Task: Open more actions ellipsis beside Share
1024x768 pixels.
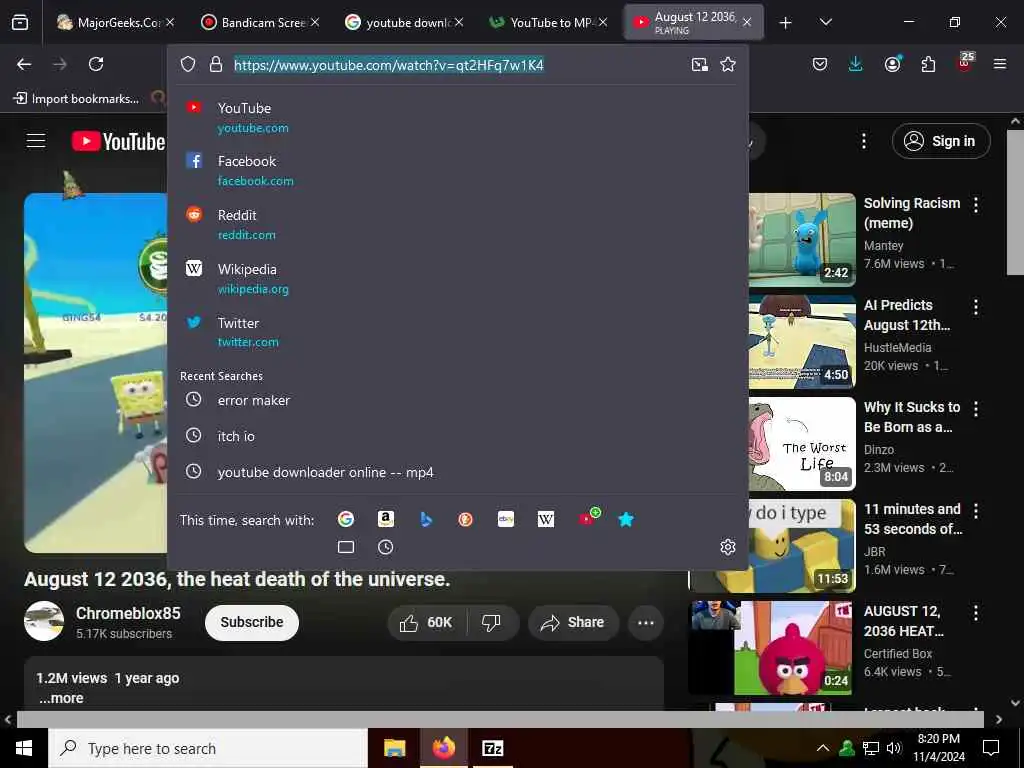Action: 646,622
